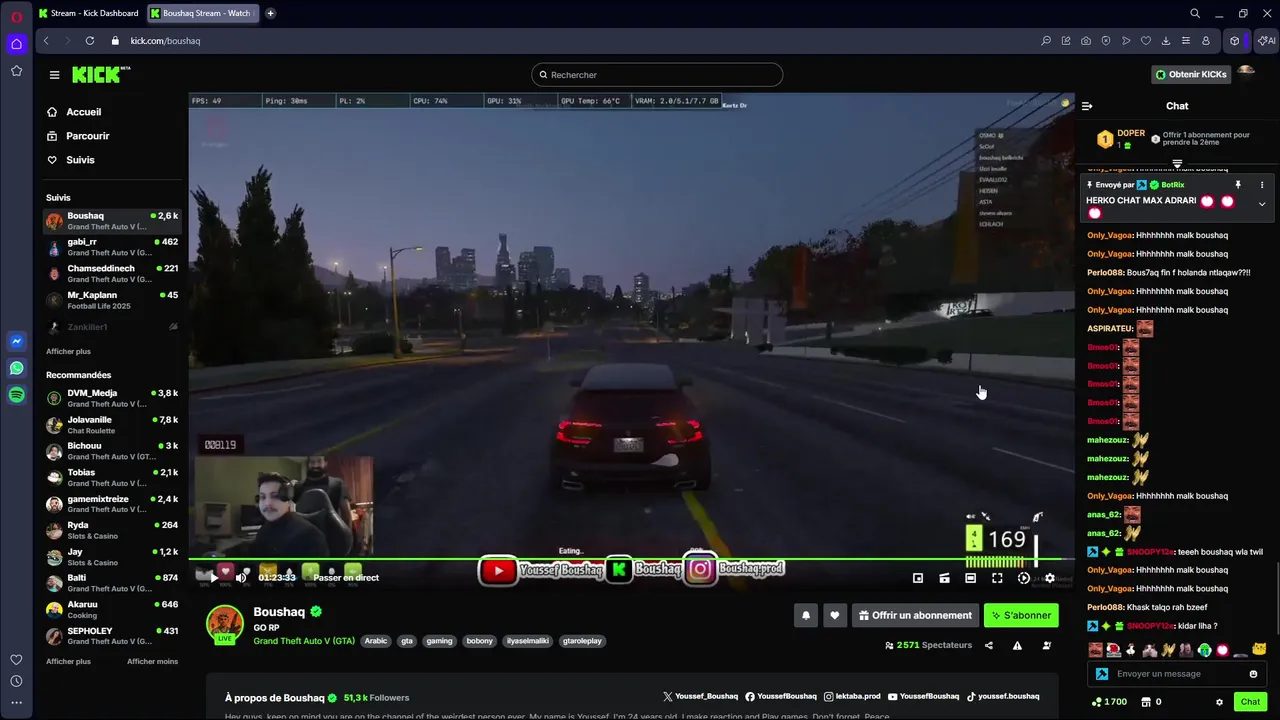The image size is (1280, 720).
Task: Report the stream using the warning icon
Action: 1017,645
